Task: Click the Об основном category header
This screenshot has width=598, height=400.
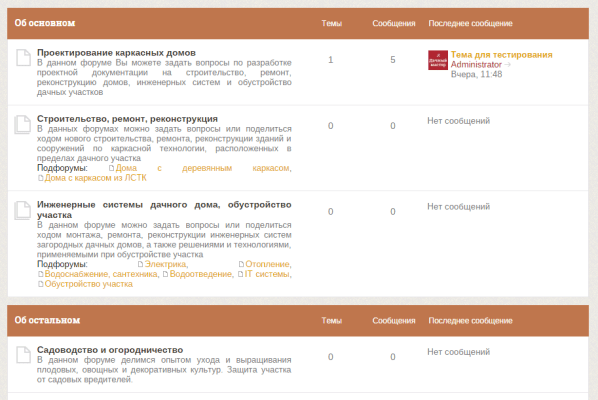Action: (x=45, y=23)
